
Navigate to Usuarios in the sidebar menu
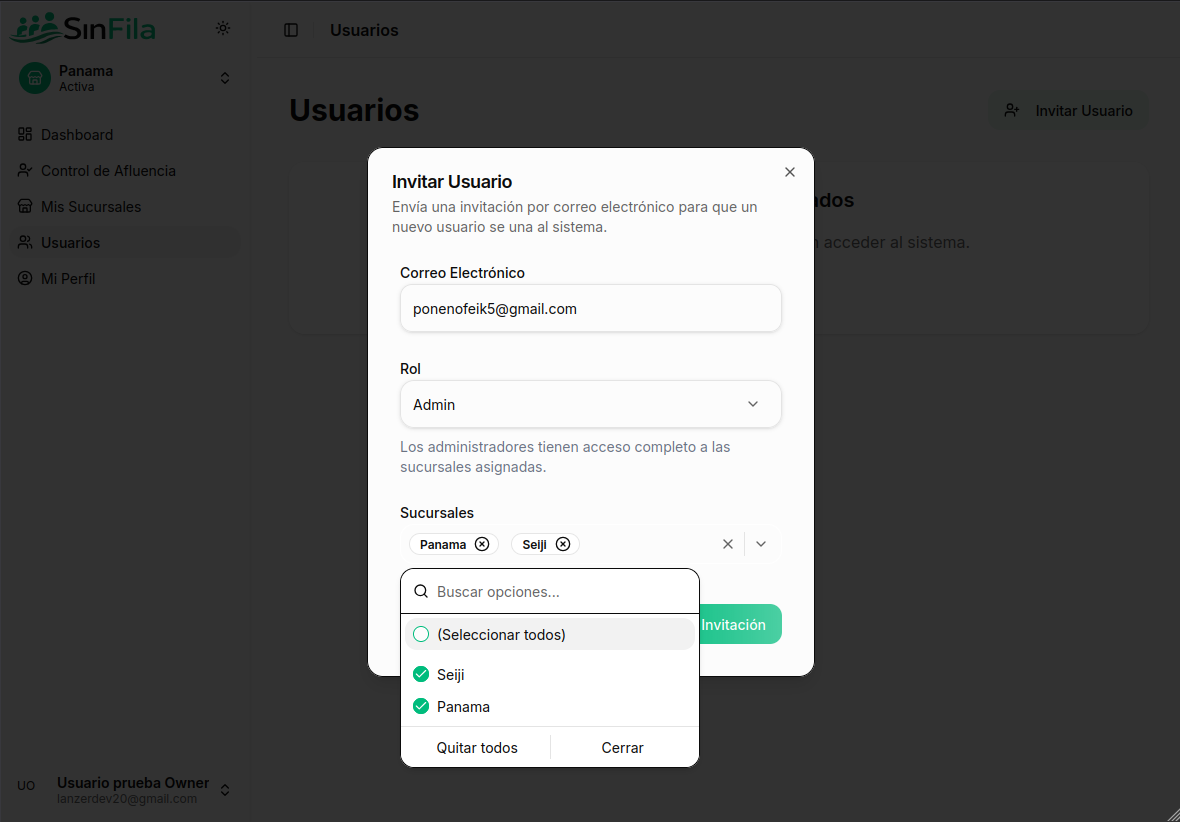(70, 242)
